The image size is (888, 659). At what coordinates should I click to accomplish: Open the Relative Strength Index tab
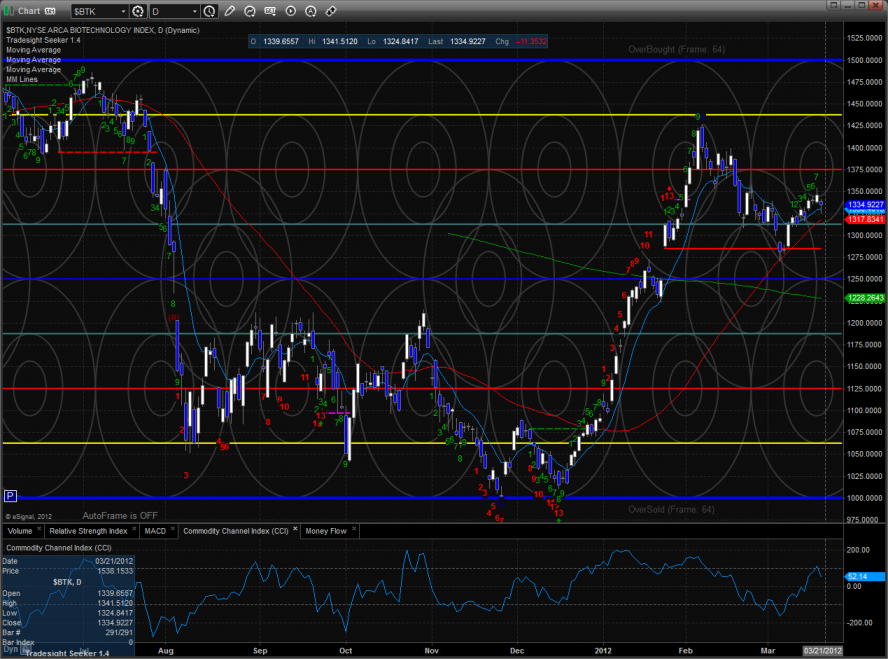click(87, 531)
